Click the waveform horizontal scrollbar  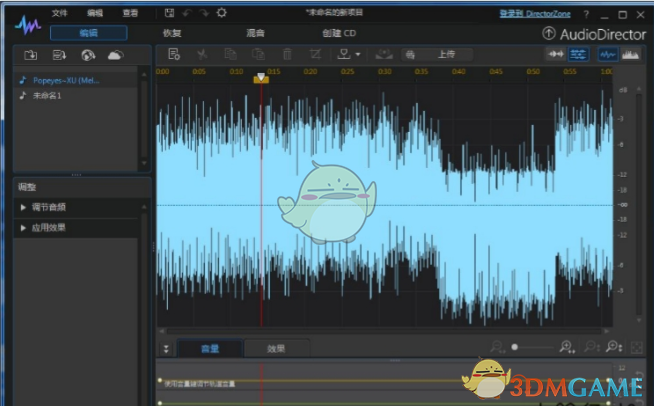pyautogui.click(x=384, y=331)
